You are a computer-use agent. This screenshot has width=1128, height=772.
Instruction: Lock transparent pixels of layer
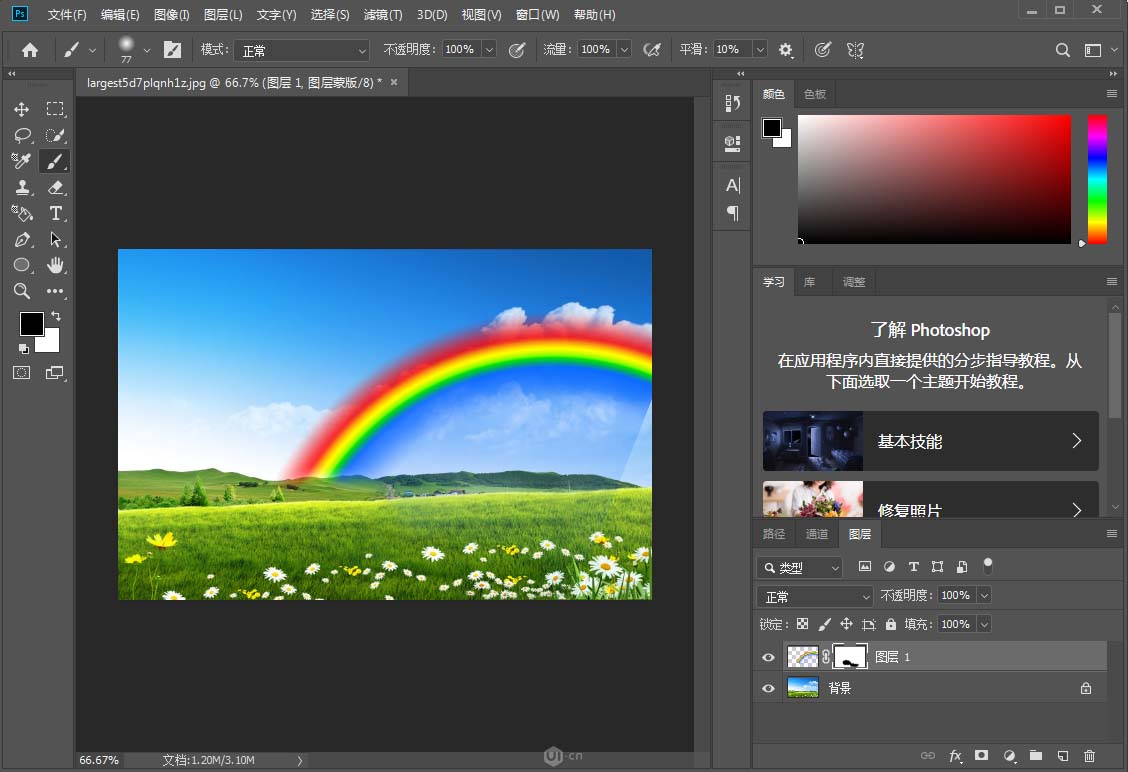[x=802, y=624]
